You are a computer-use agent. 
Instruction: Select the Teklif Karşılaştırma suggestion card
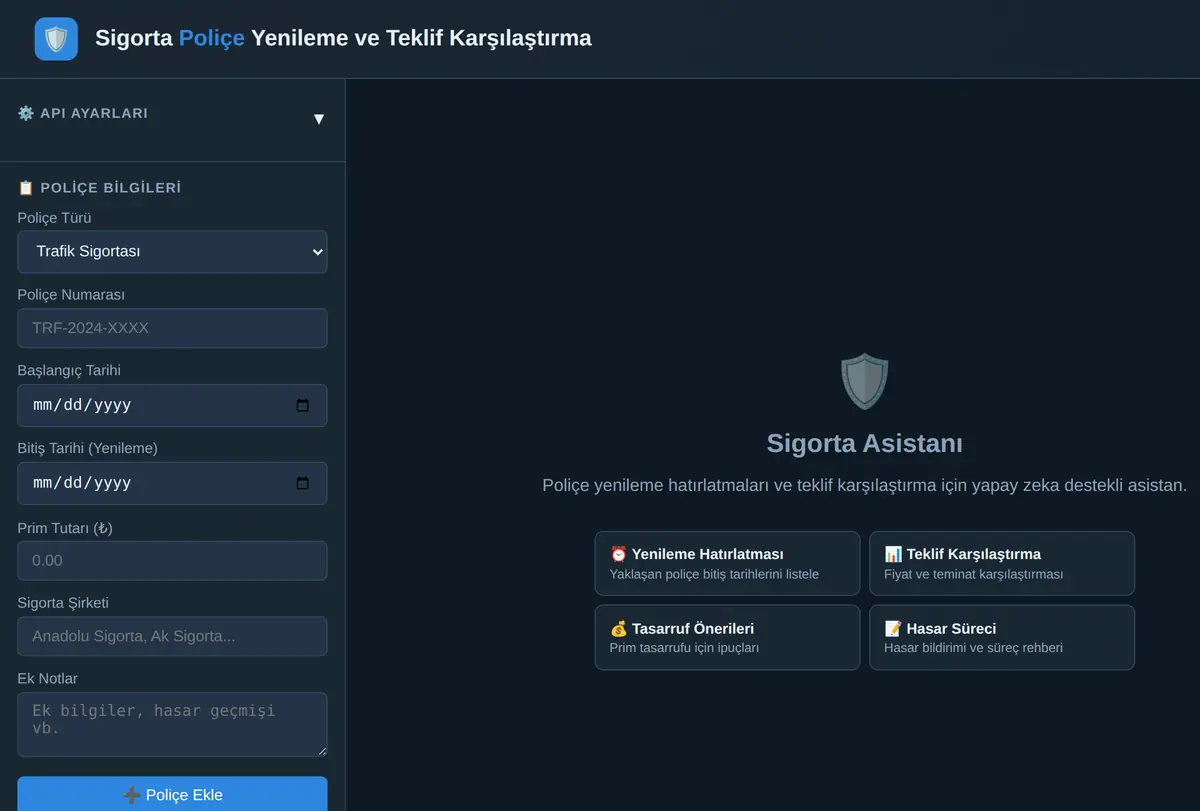tap(1002, 563)
